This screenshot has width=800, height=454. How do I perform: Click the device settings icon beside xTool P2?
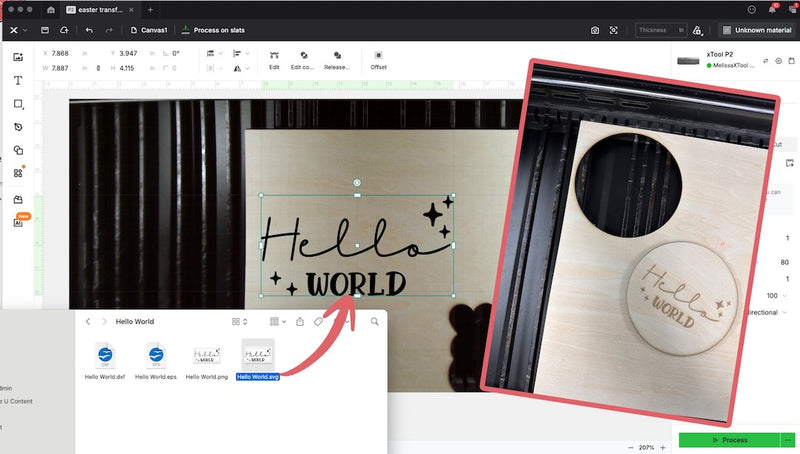779,61
